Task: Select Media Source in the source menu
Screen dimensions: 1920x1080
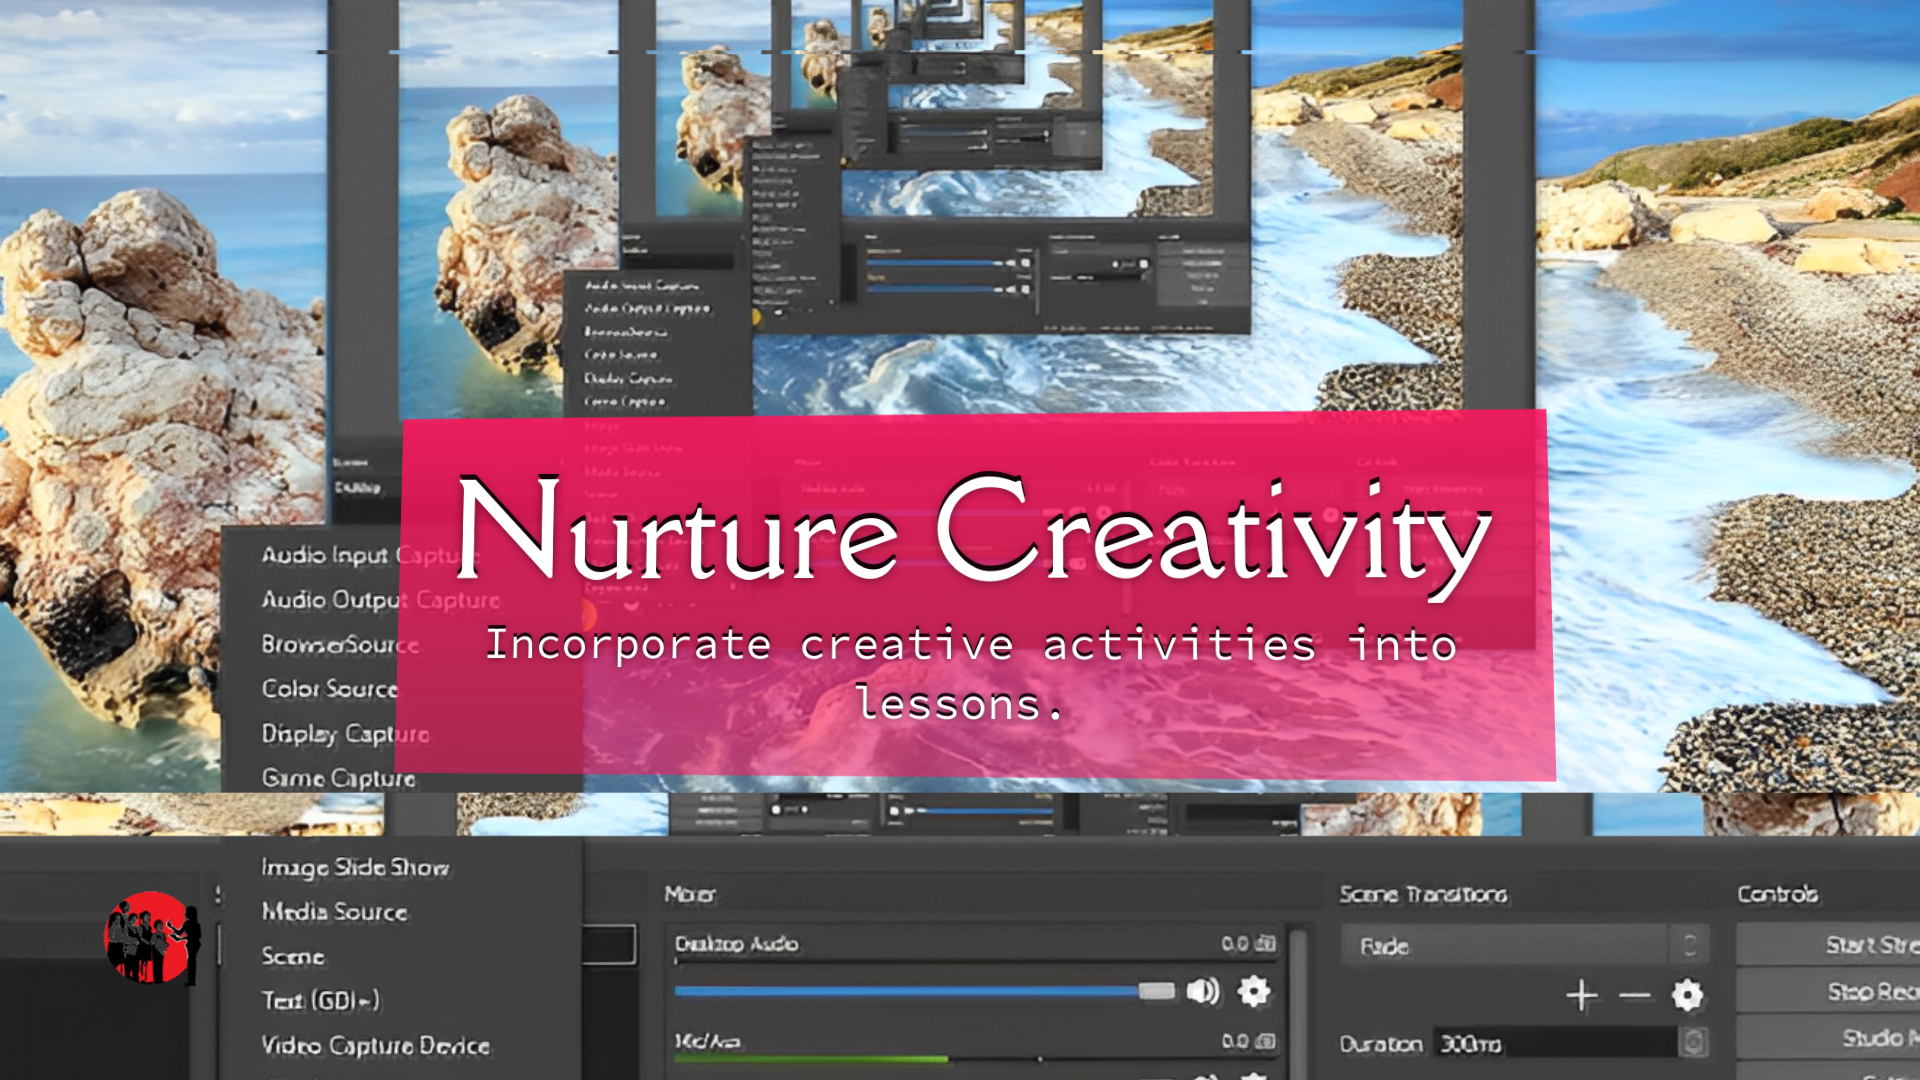Action: (x=334, y=911)
